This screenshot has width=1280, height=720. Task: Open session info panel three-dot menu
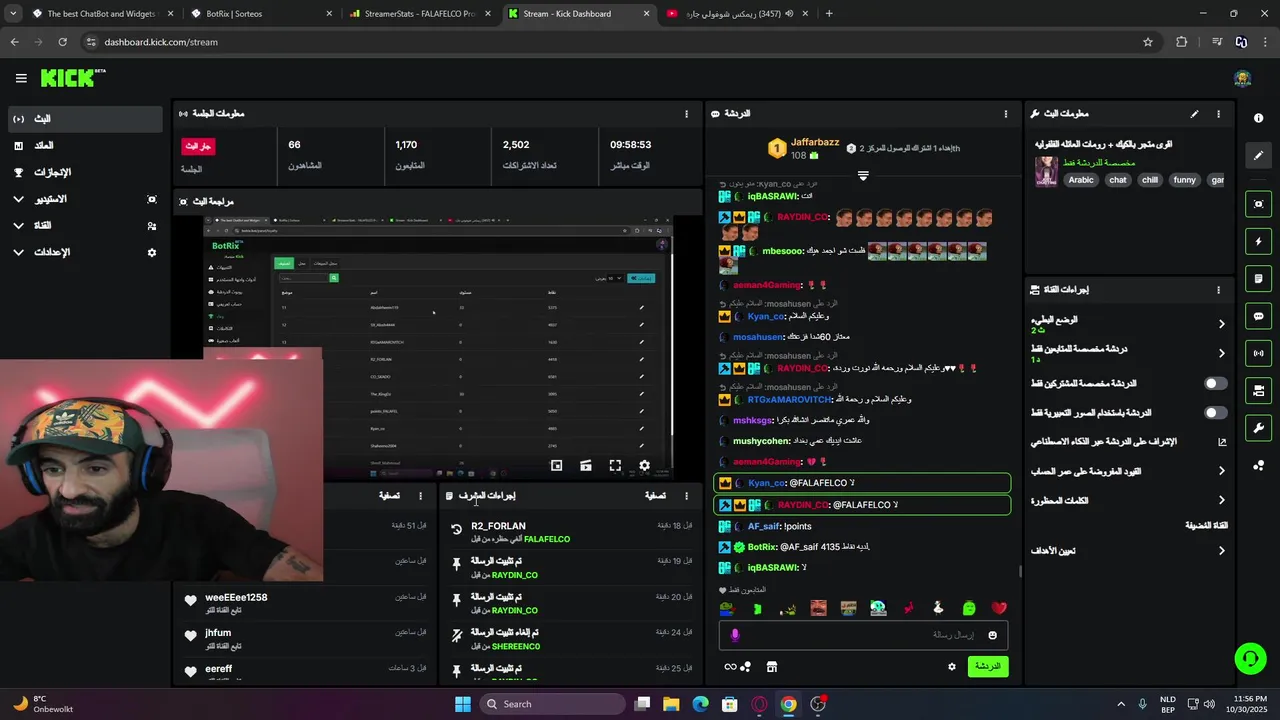[x=686, y=114]
